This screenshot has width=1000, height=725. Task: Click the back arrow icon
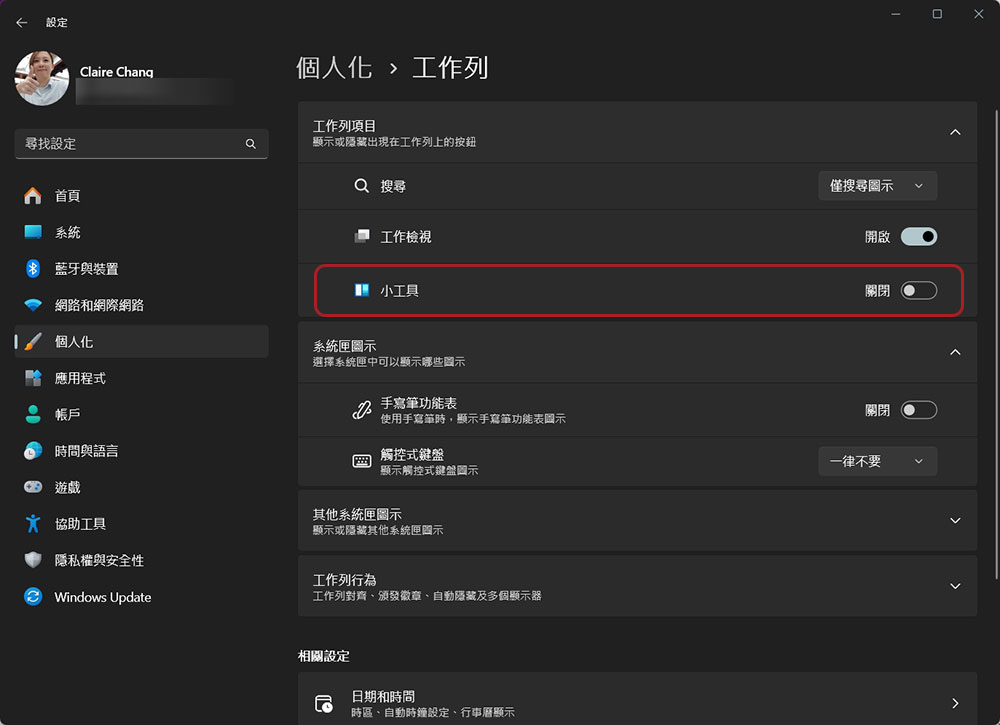(22, 22)
